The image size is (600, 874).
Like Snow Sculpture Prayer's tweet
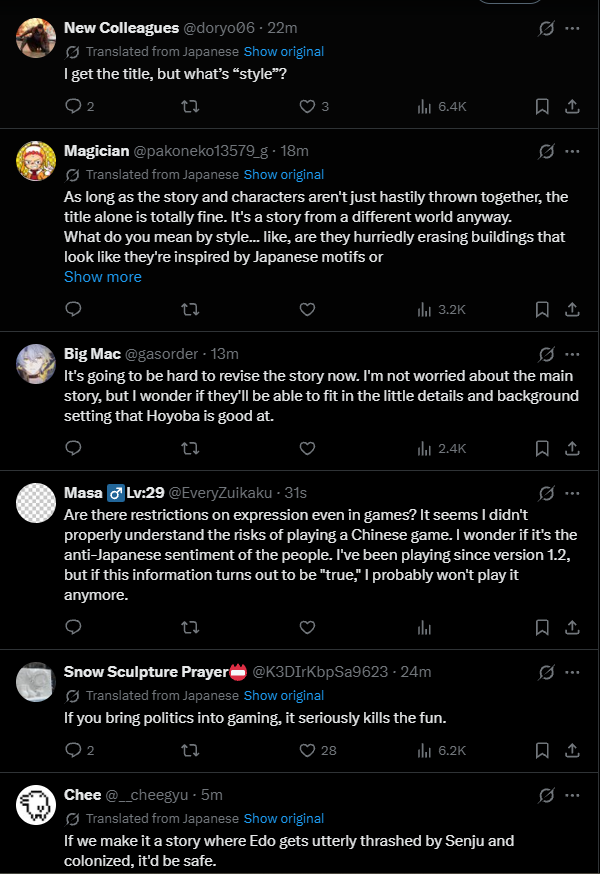[308, 750]
